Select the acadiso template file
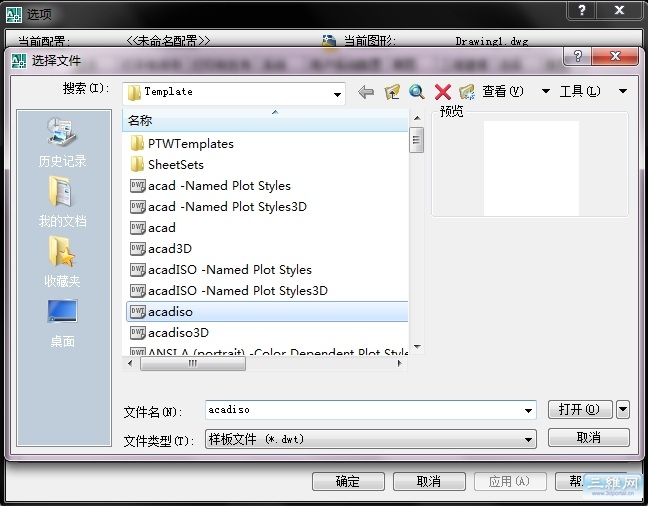Viewport: 648px width, 506px height. pyautogui.click(x=267, y=311)
